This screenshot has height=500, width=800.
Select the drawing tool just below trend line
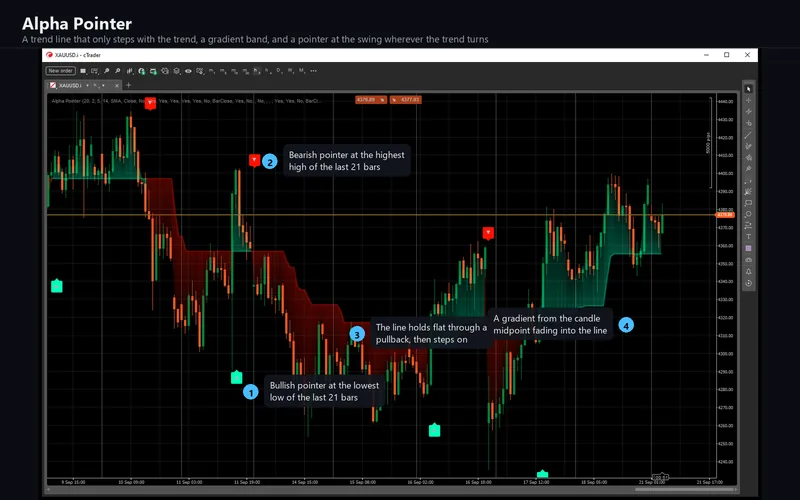click(x=748, y=146)
